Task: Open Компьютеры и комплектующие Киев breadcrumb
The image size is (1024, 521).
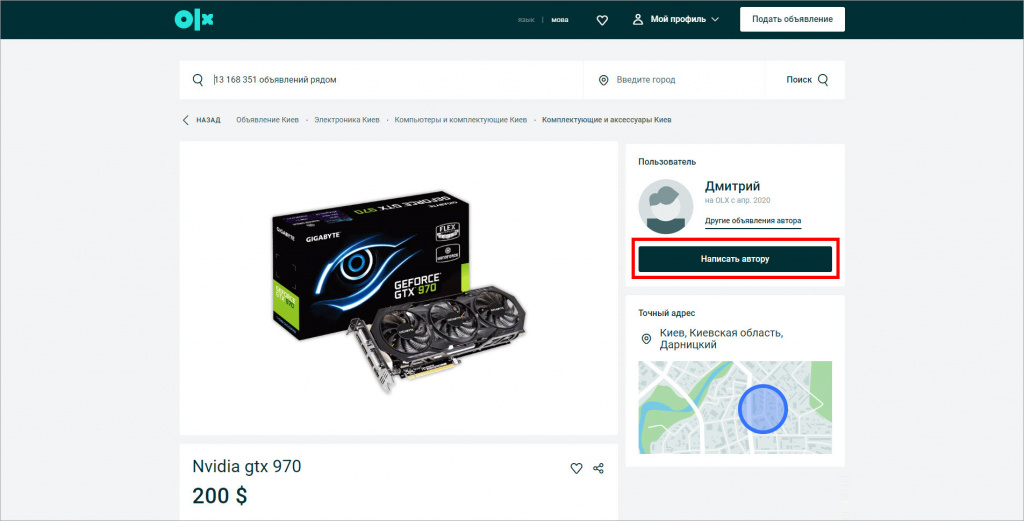Action: [x=460, y=120]
